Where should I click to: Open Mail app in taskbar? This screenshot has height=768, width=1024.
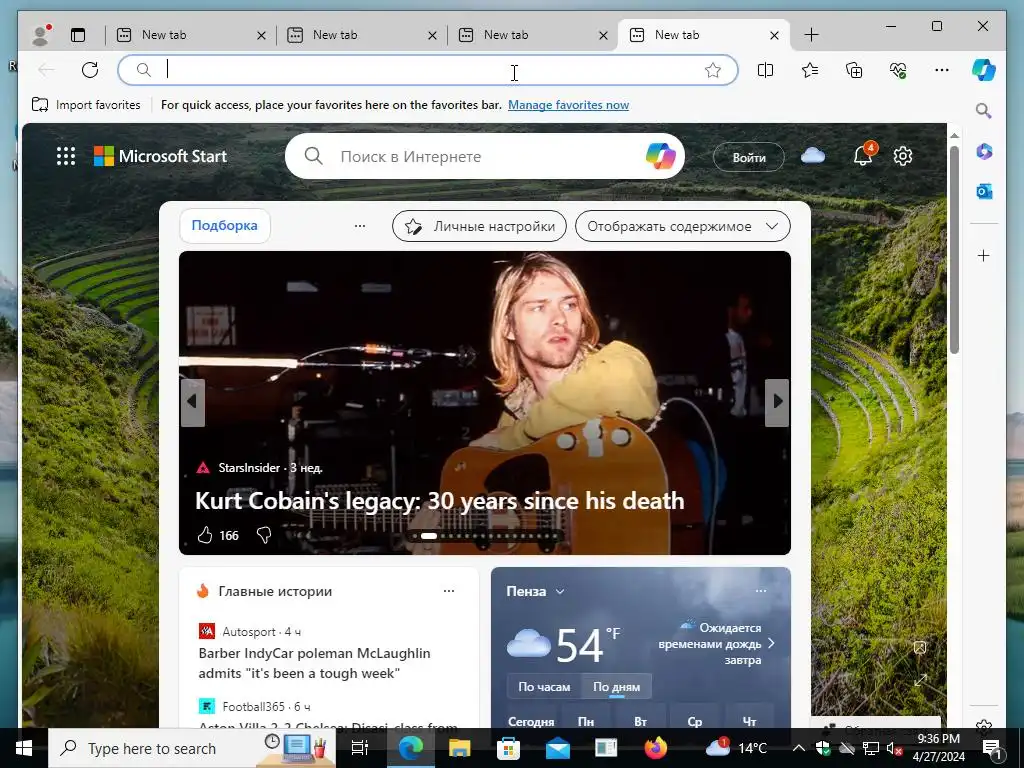558,748
